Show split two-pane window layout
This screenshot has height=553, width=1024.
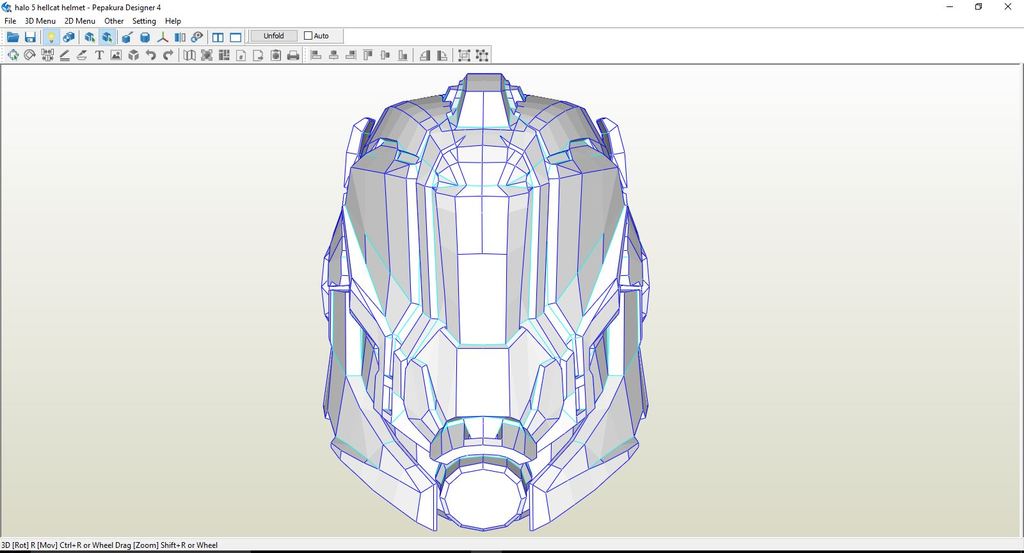coord(218,37)
